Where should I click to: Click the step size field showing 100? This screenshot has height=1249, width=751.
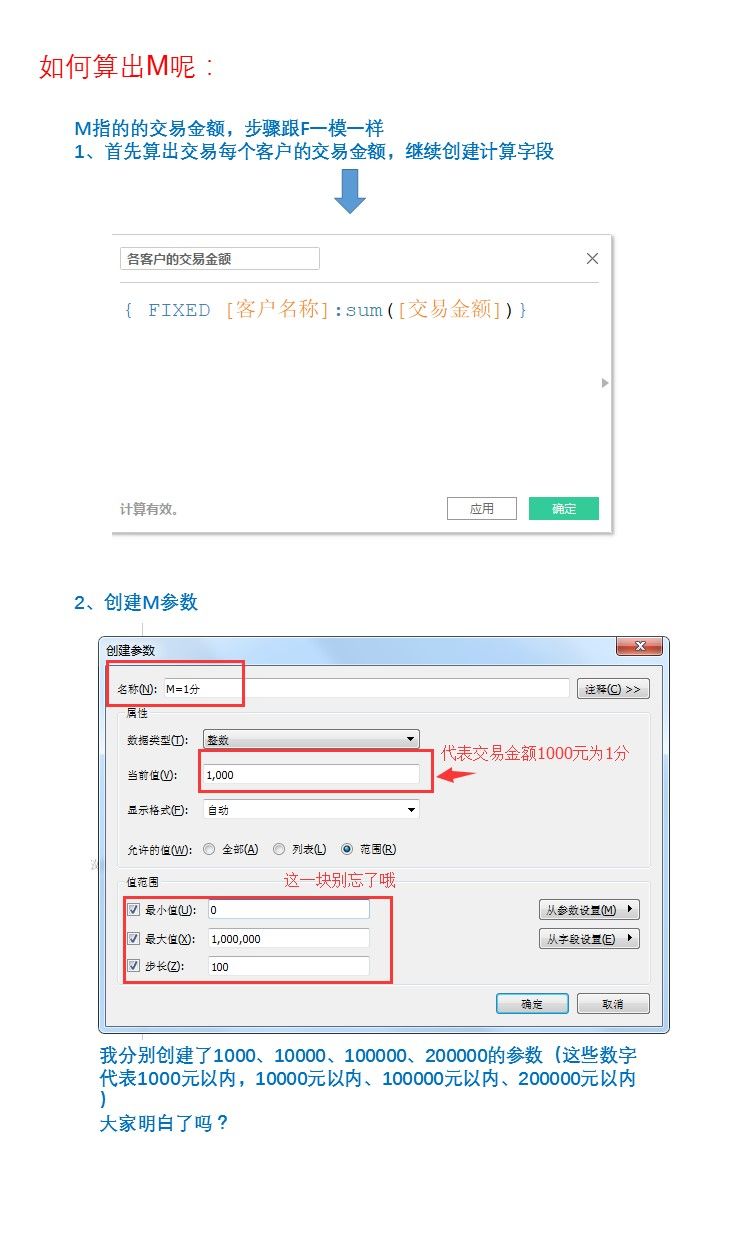(x=288, y=967)
